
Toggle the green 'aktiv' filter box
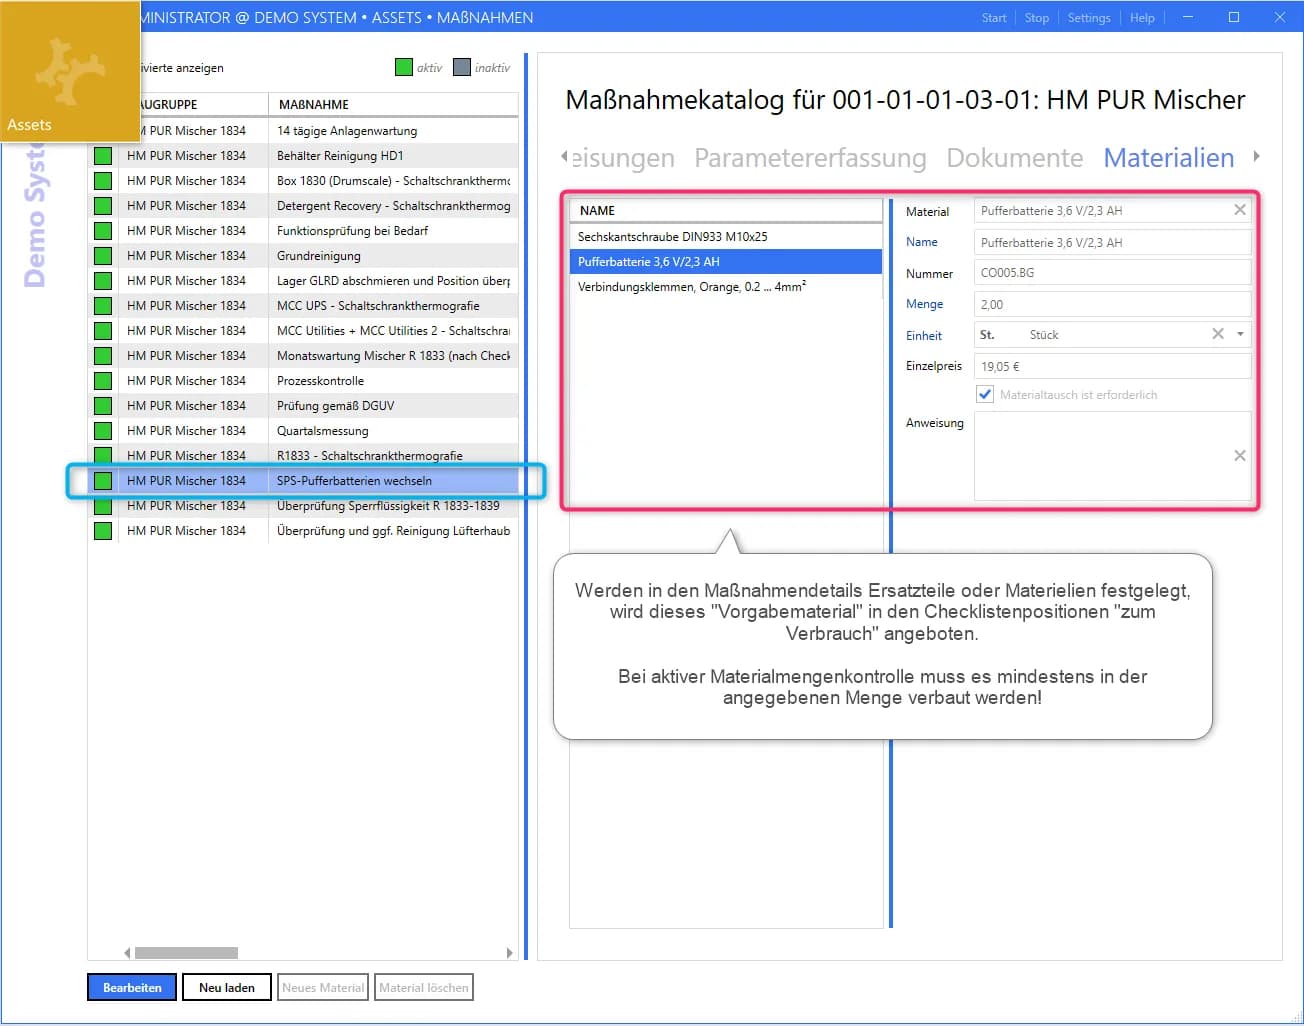[x=404, y=67]
